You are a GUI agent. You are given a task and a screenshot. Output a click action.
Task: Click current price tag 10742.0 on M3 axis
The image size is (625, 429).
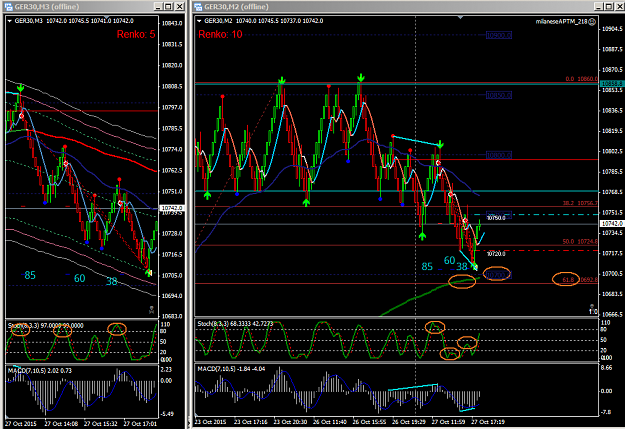[172, 208]
